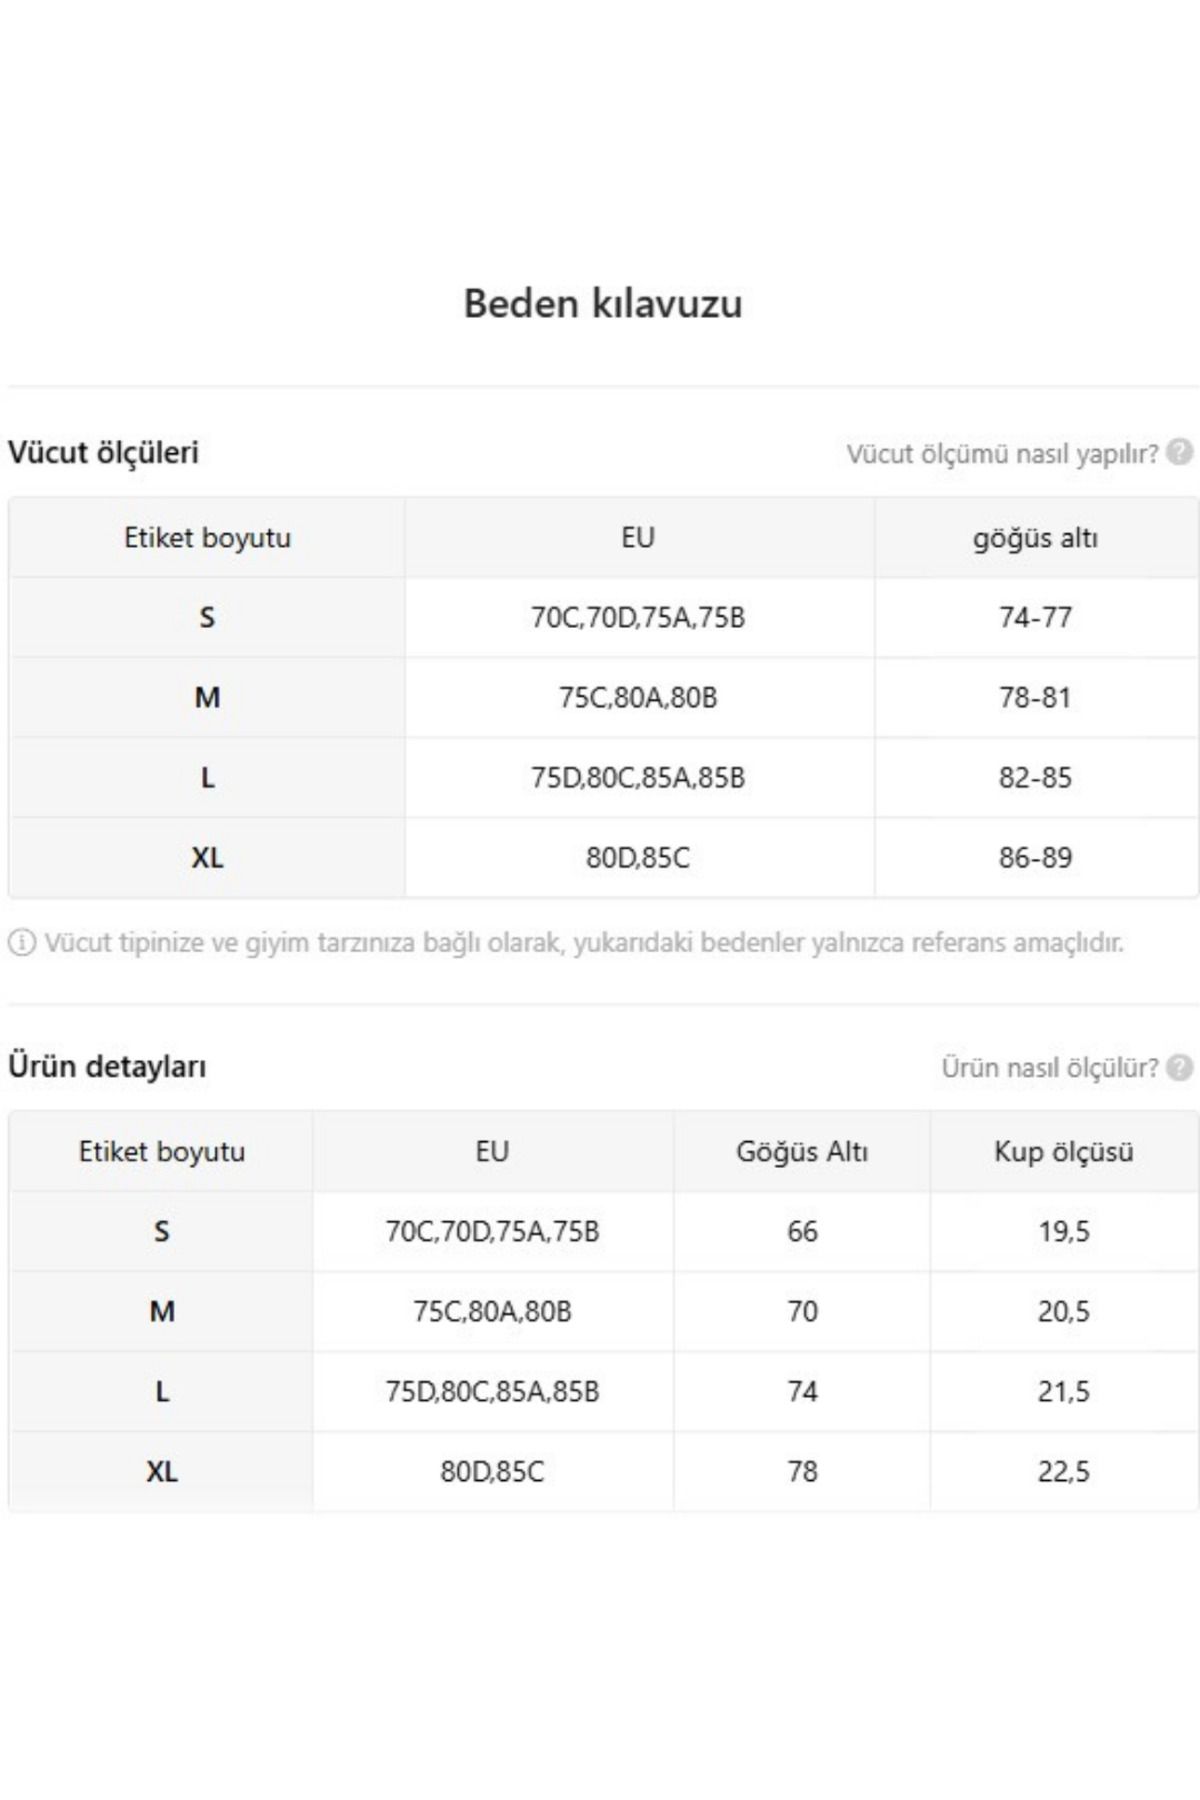Click the 78 Göğüs Altı value for XL
Screen dimensions: 1200x1800
[x=802, y=1471]
